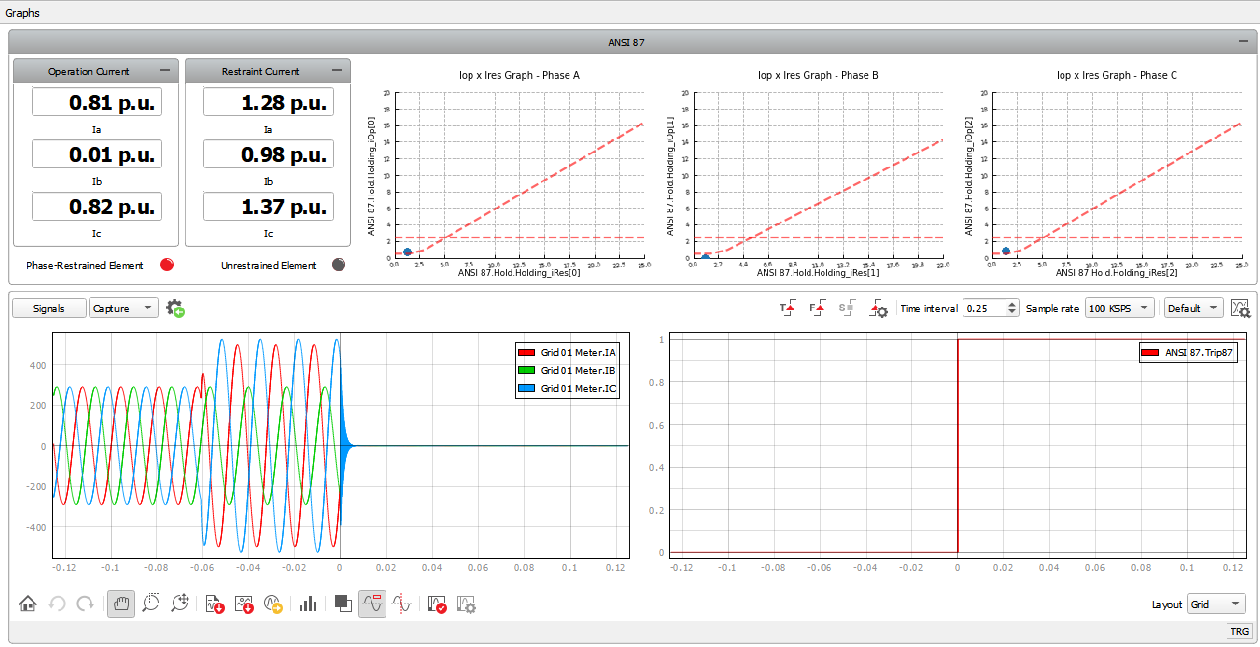
Task: Click the Signals button
Action: coord(48,308)
